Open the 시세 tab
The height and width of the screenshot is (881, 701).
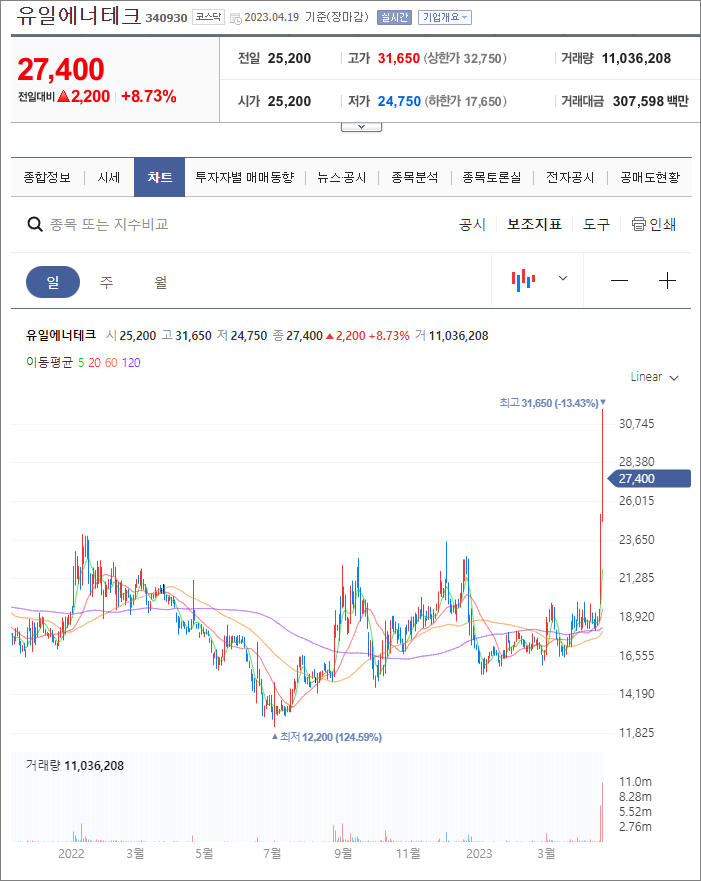coord(108,178)
